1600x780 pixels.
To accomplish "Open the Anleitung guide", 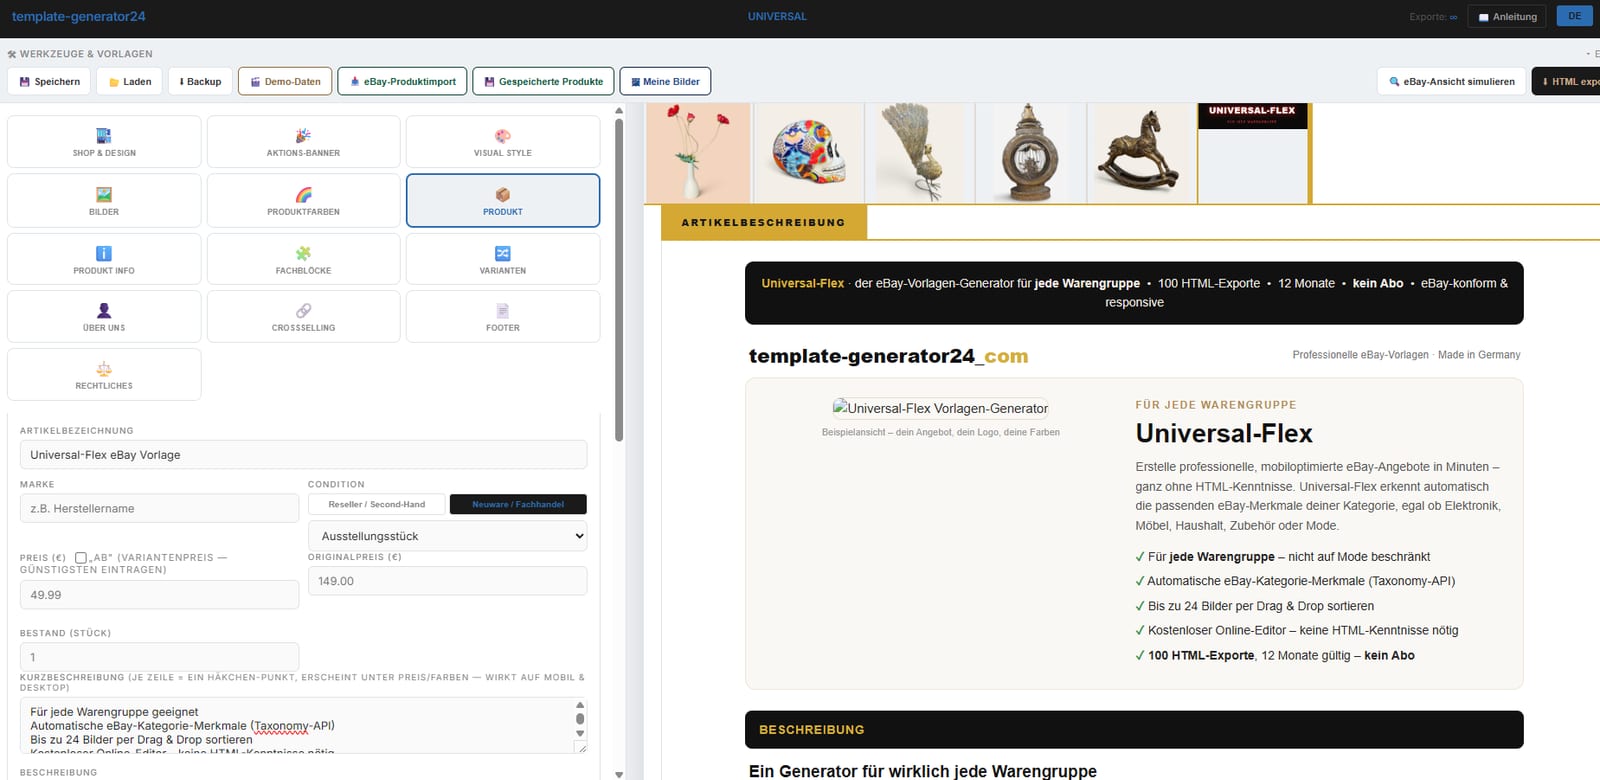I will (x=1507, y=17).
